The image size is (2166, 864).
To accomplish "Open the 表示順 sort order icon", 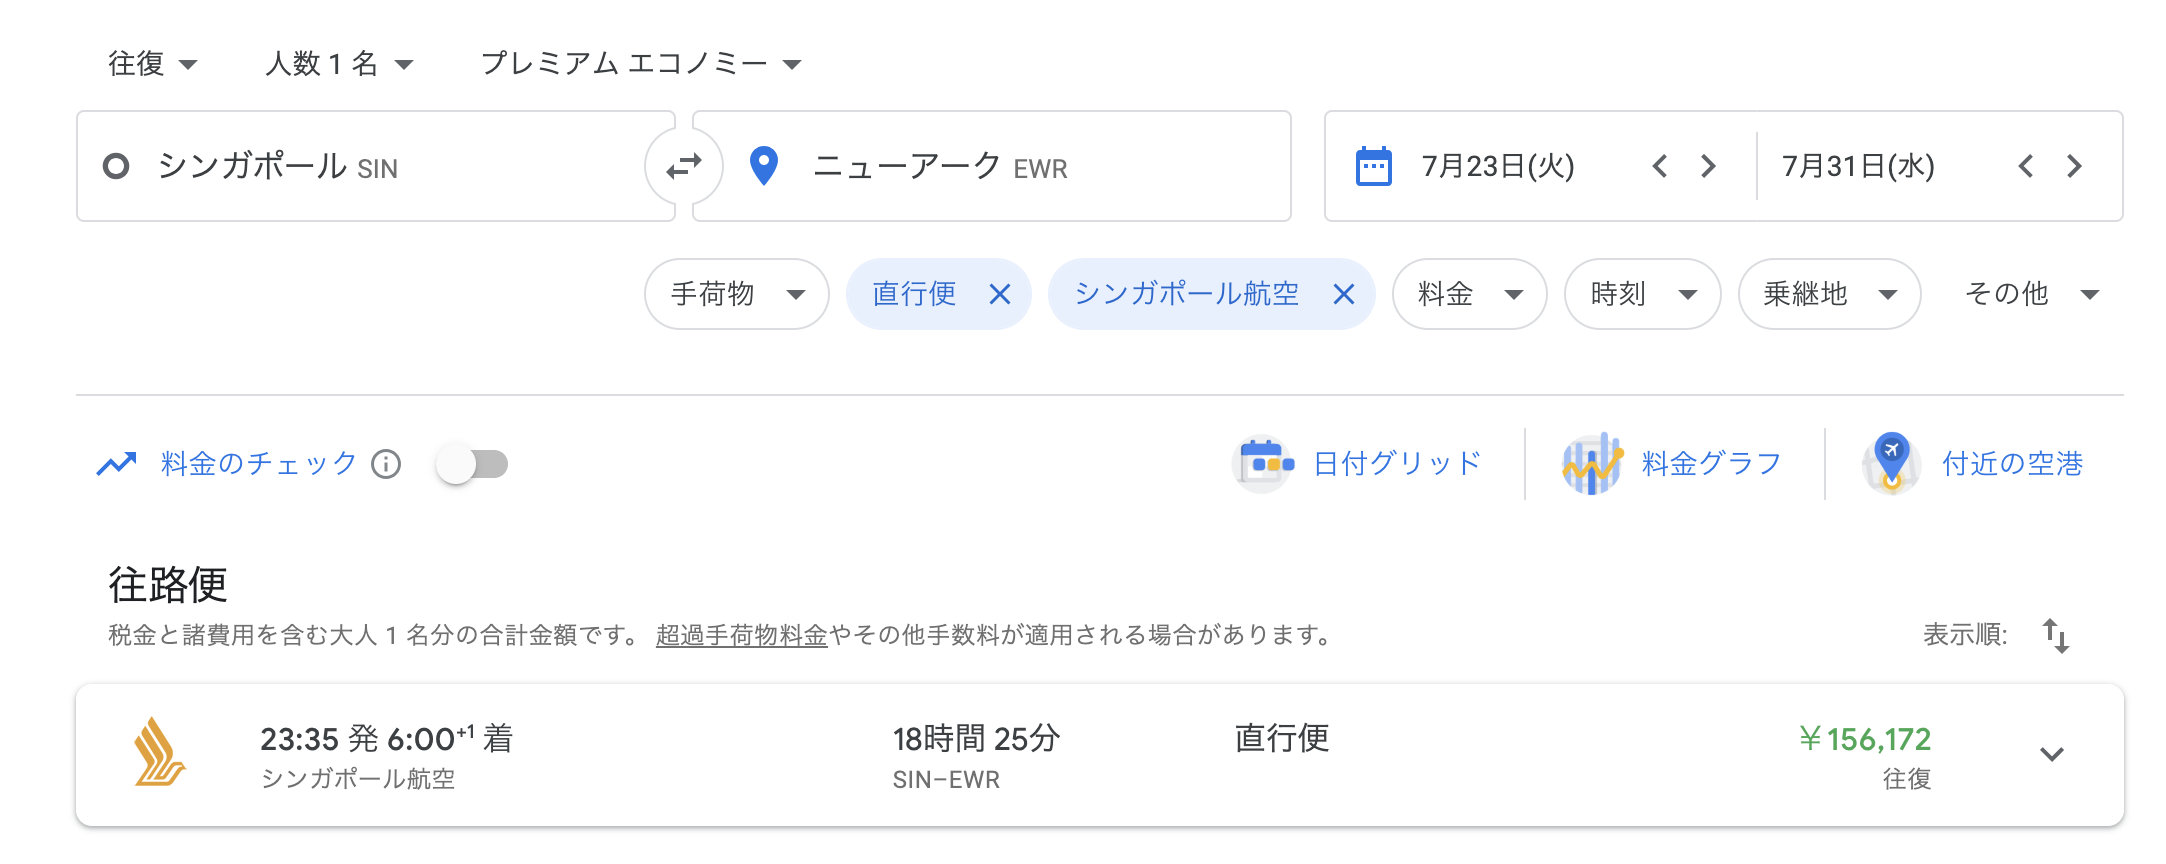I will tap(2056, 636).
